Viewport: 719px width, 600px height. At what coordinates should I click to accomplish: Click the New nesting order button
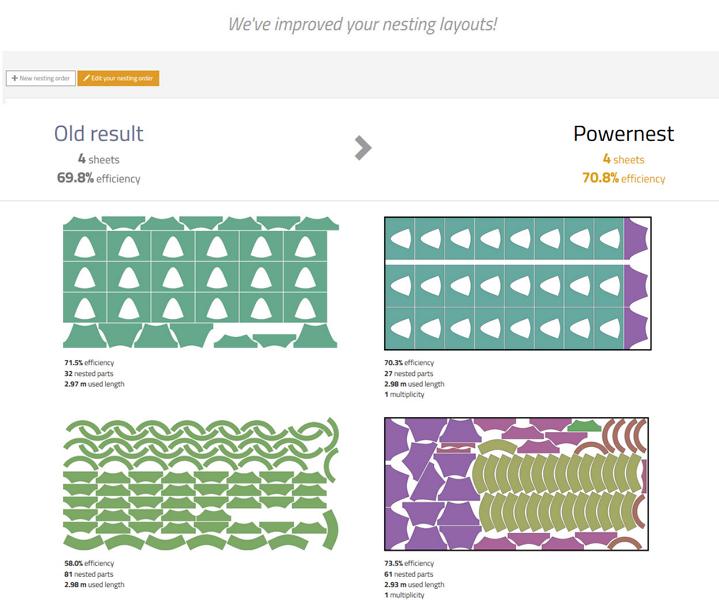pos(41,78)
